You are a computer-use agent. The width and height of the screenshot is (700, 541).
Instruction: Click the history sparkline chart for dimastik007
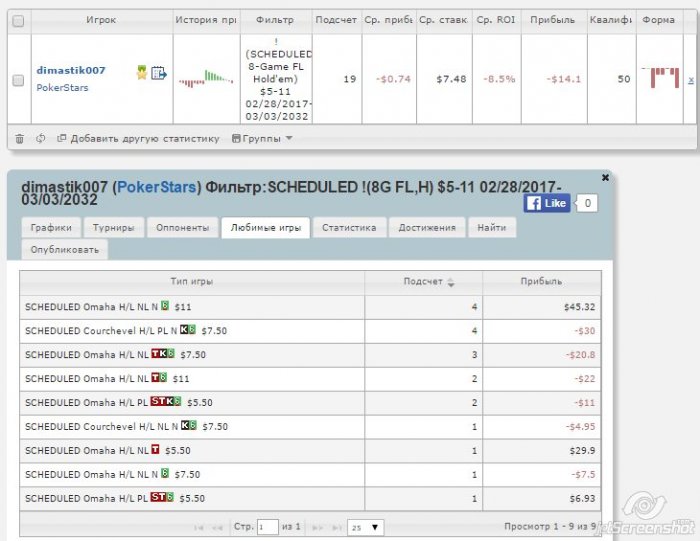pyautogui.click(x=206, y=79)
